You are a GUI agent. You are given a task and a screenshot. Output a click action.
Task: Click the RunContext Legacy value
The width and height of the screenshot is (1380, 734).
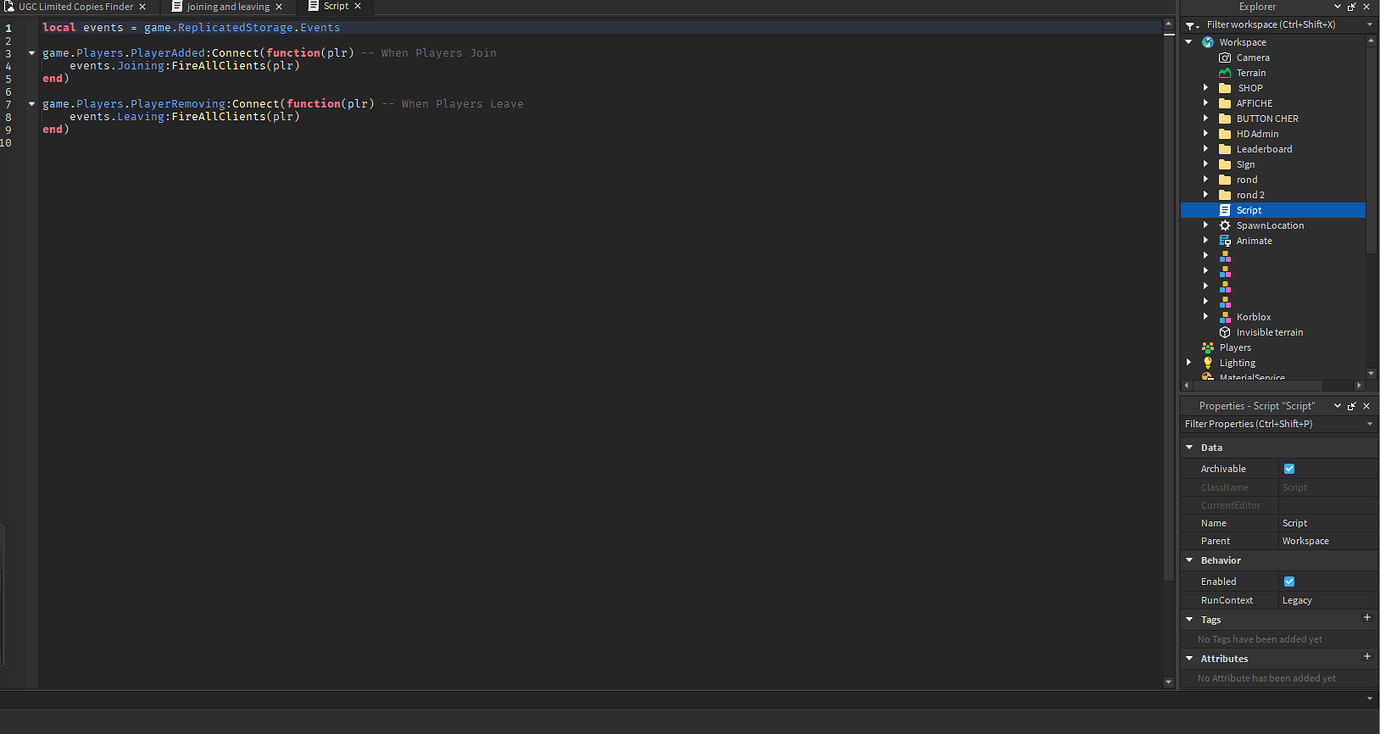coord(1296,600)
